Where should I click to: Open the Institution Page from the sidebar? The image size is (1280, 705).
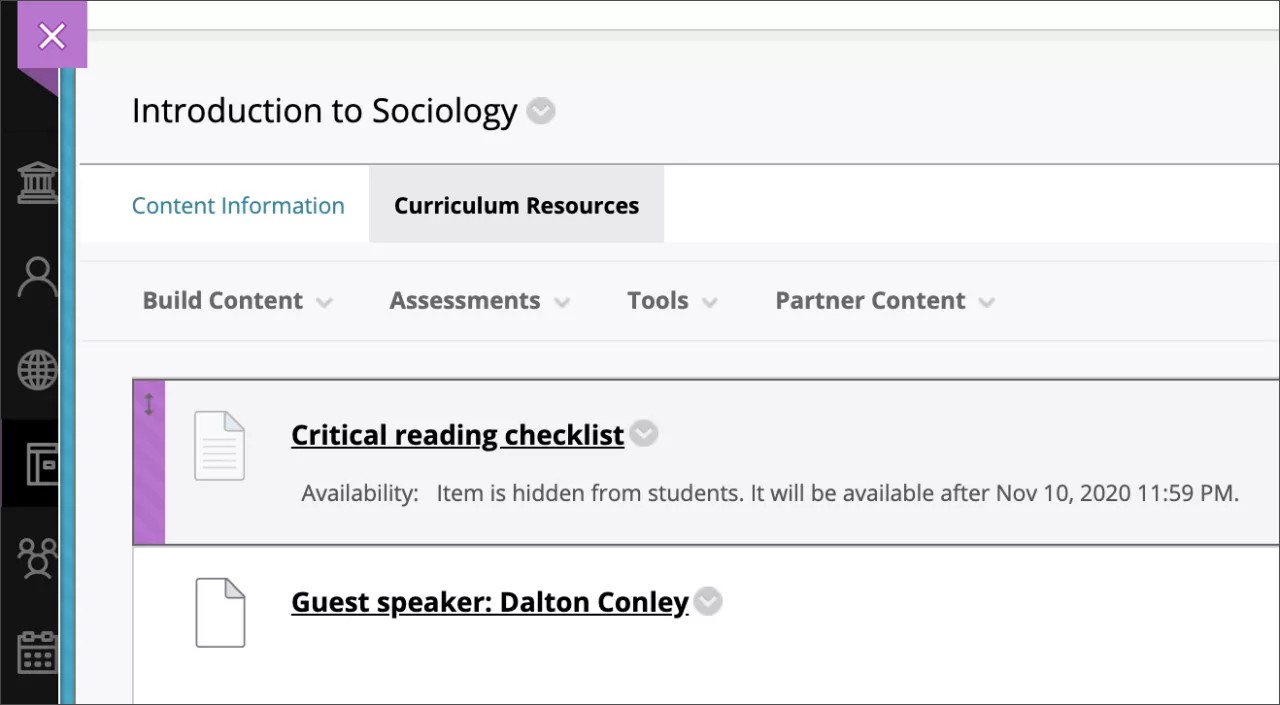pos(37,182)
